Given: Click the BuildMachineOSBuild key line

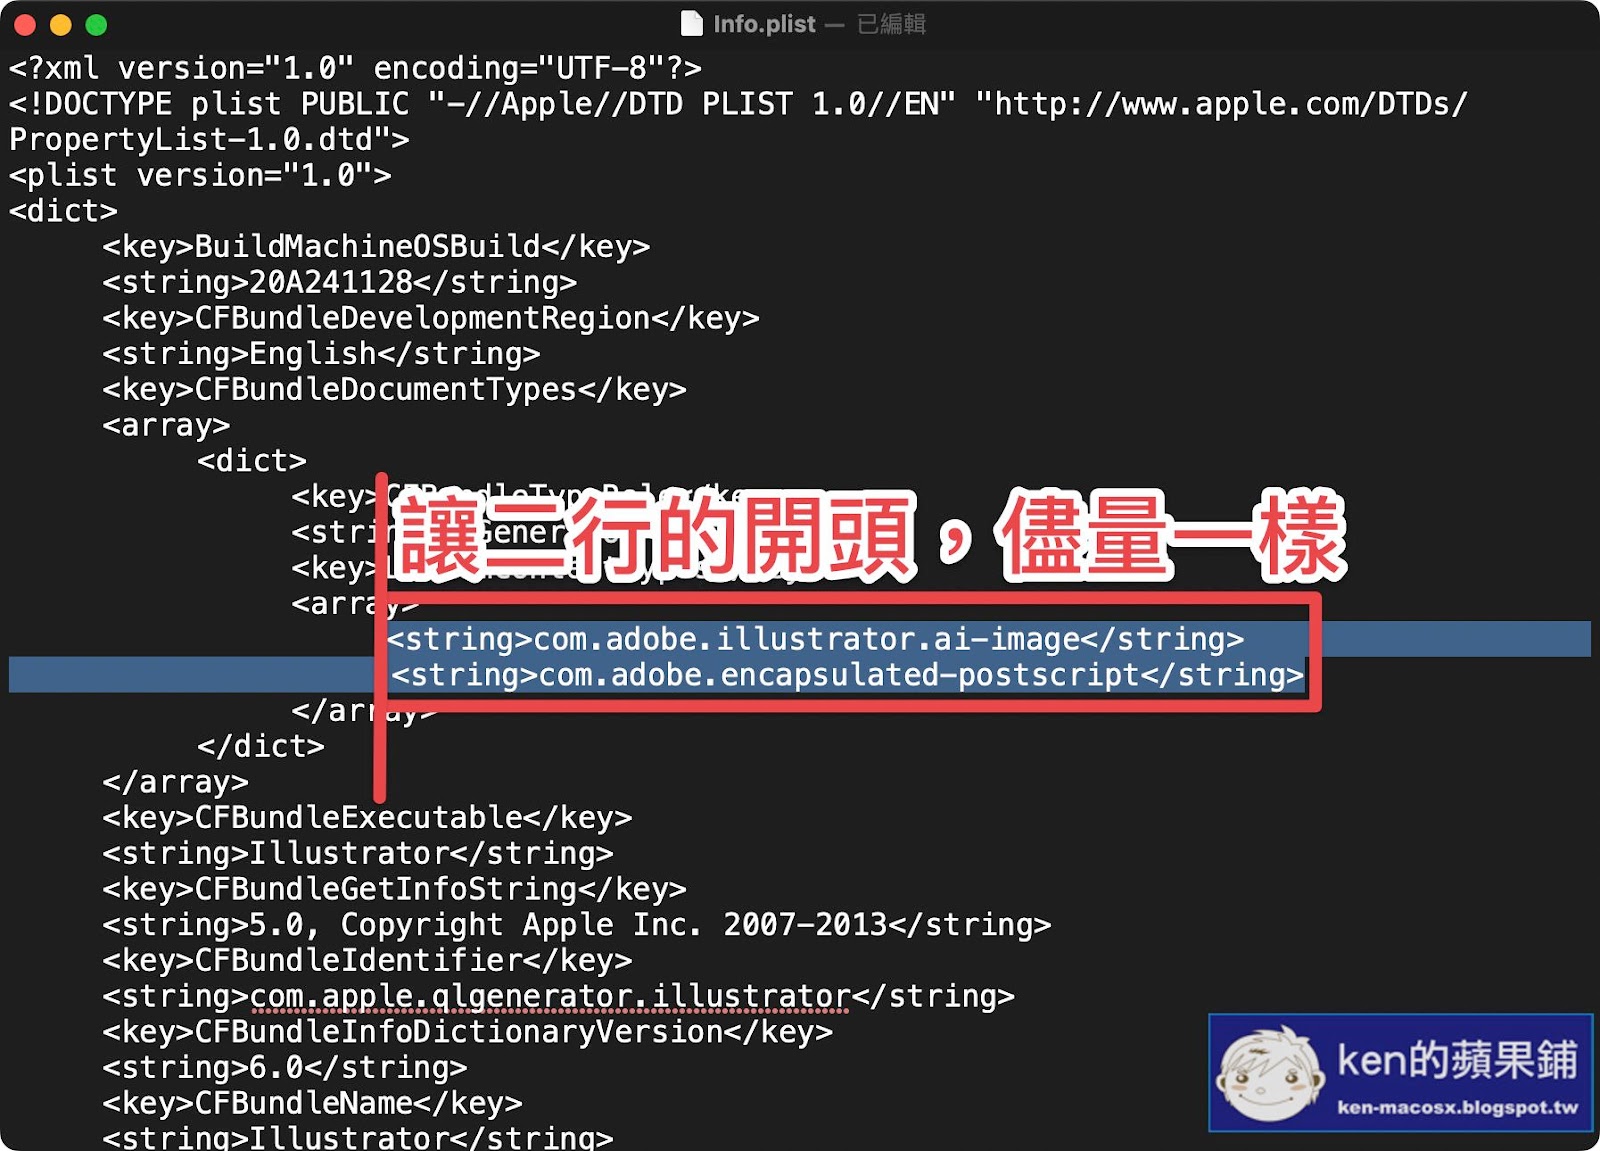Looking at the screenshot, I should (376, 247).
